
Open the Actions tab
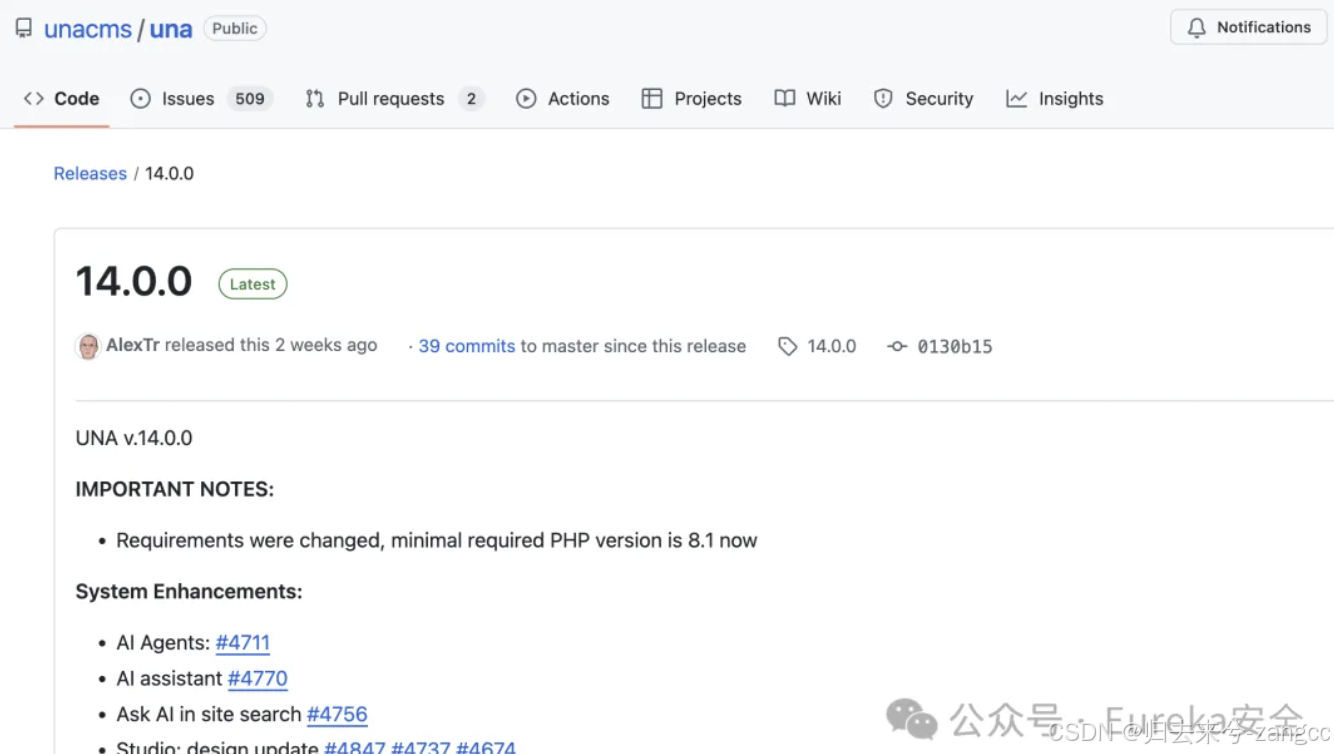[x=562, y=98]
